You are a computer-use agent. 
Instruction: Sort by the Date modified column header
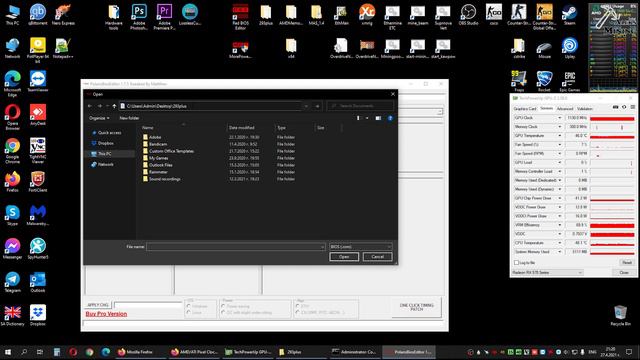[x=242, y=128]
